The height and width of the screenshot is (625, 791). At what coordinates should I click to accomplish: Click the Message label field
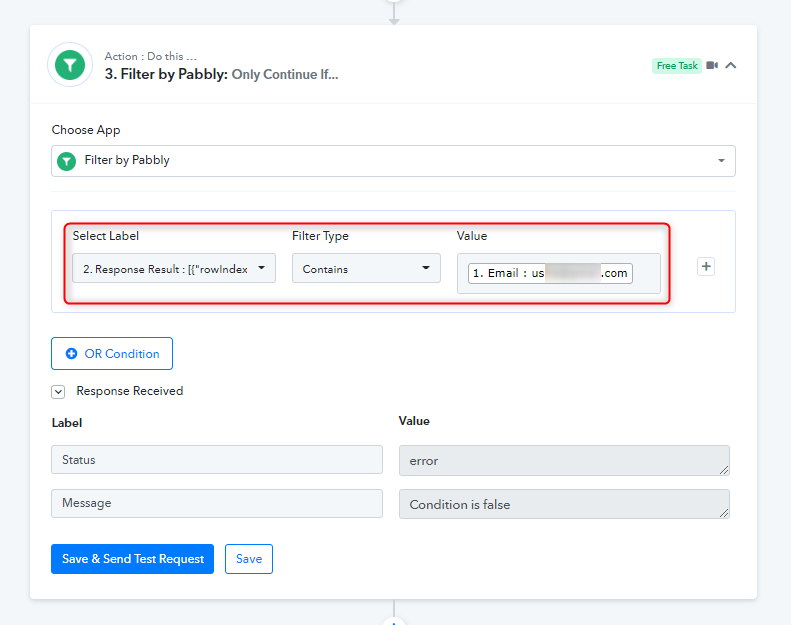point(217,503)
